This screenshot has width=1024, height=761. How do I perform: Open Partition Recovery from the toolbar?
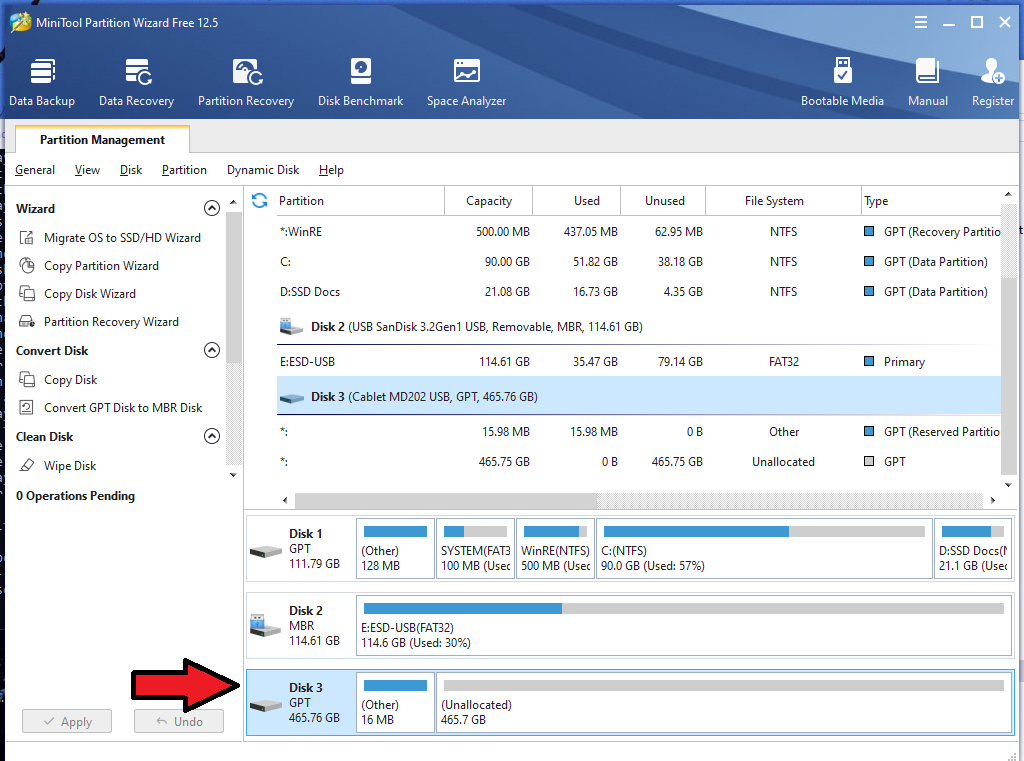(246, 82)
